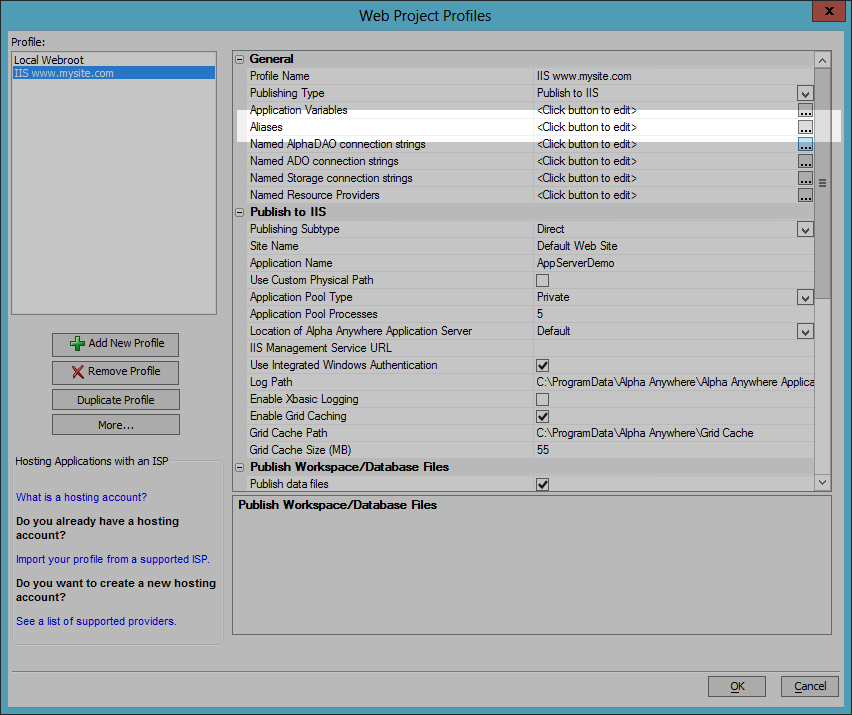Click Application Pool Processes value 5
Image resolution: width=852 pixels, height=715 pixels.
pos(540,314)
